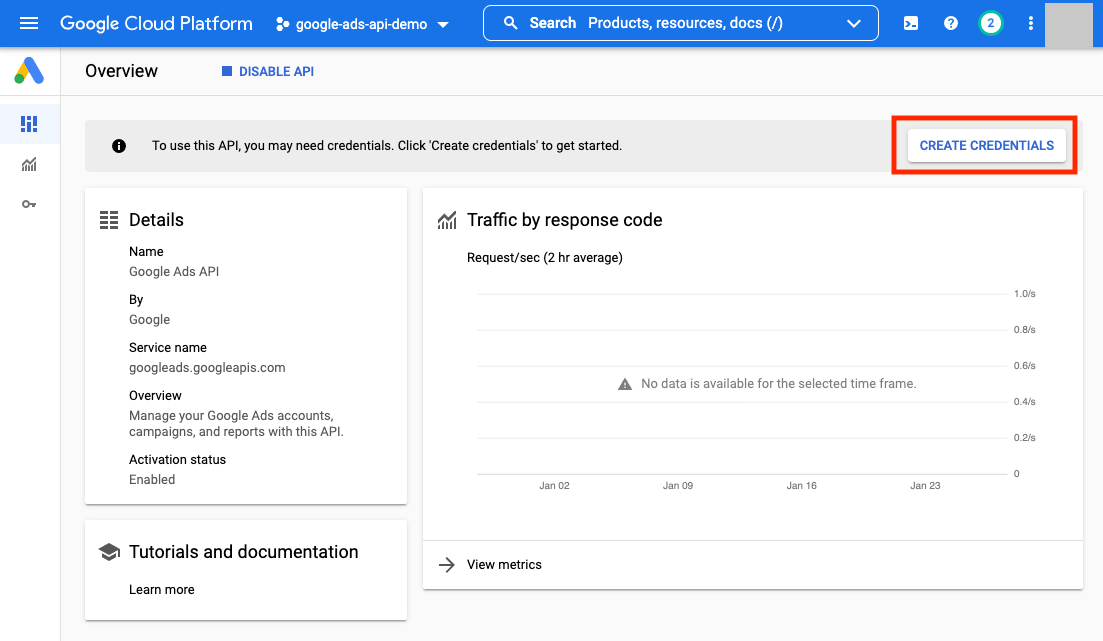The width and height of the screenshot is (1103, 641).
Task: Activate Cloud Shell terminal icon
Action: point(910,23)
